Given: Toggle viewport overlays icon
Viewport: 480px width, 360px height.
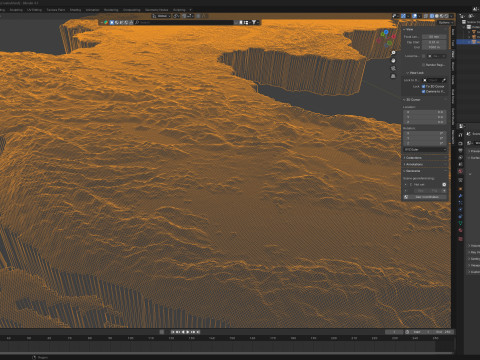Looking at the screenshot, I should tap(414, 16).
